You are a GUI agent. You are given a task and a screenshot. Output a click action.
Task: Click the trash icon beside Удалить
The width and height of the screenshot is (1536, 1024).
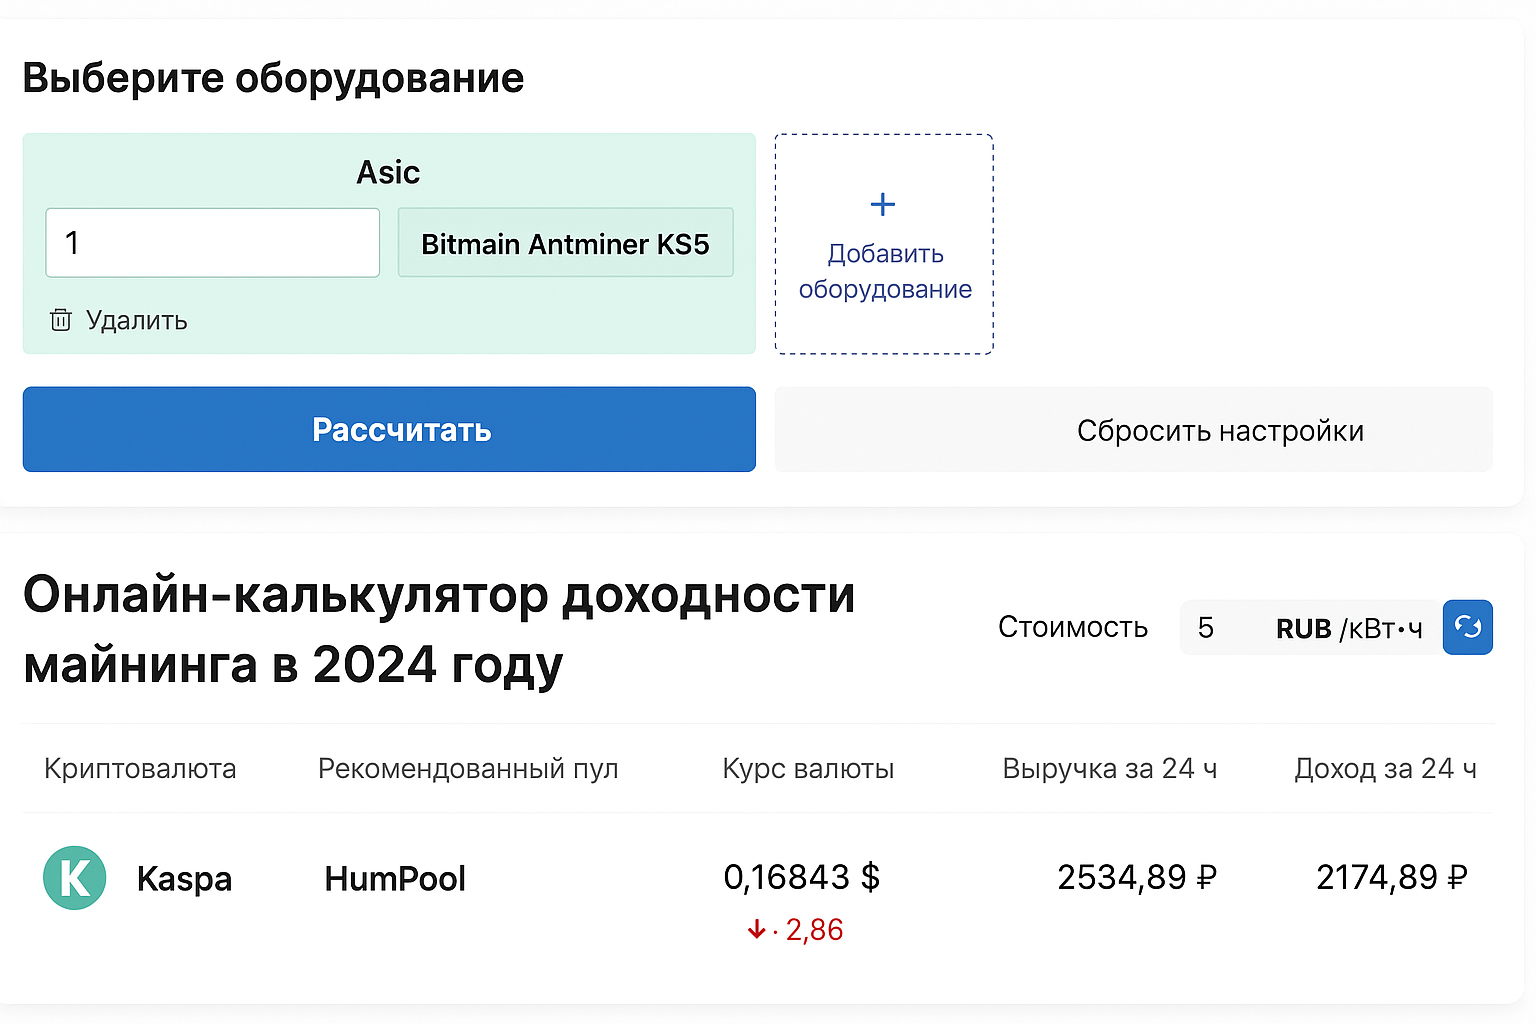61,320
